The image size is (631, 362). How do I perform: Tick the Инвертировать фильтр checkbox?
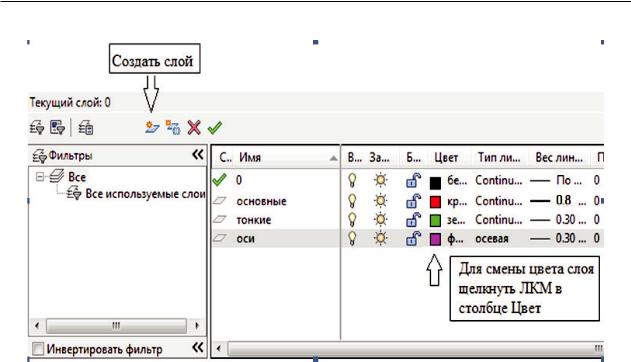(38, 348)
